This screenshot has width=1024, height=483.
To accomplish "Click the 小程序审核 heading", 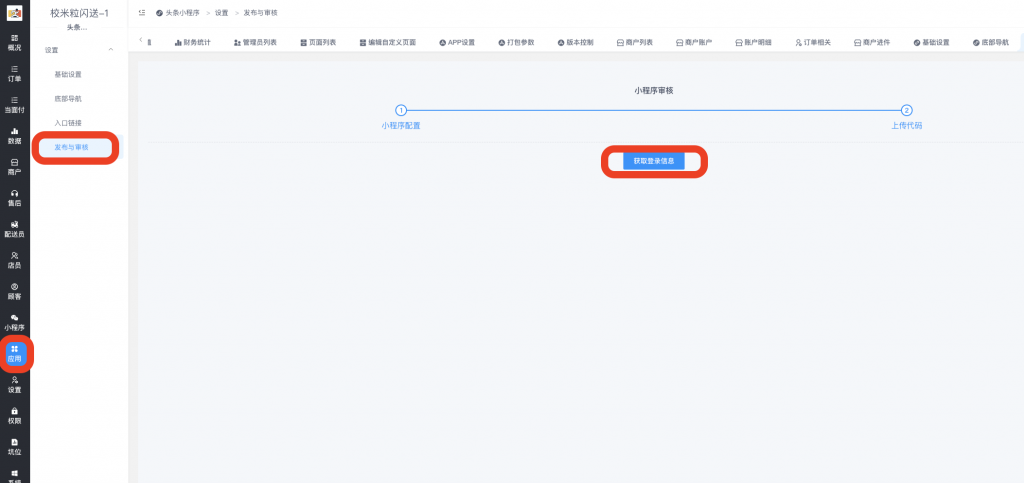I will pos(654,91).
